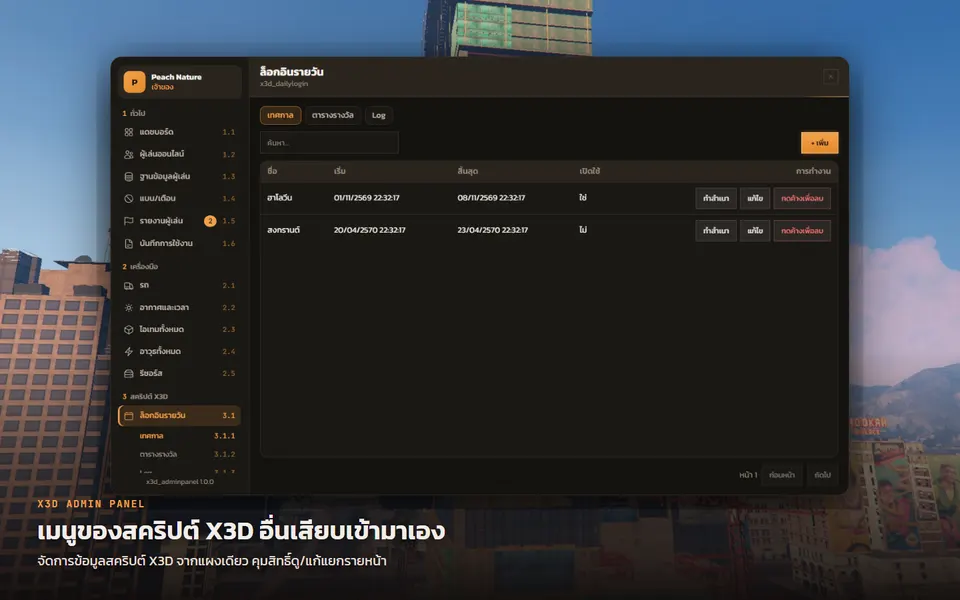
Task: Click start date 01/11/2569 22:32:17
Action: [x=366, y=198]
